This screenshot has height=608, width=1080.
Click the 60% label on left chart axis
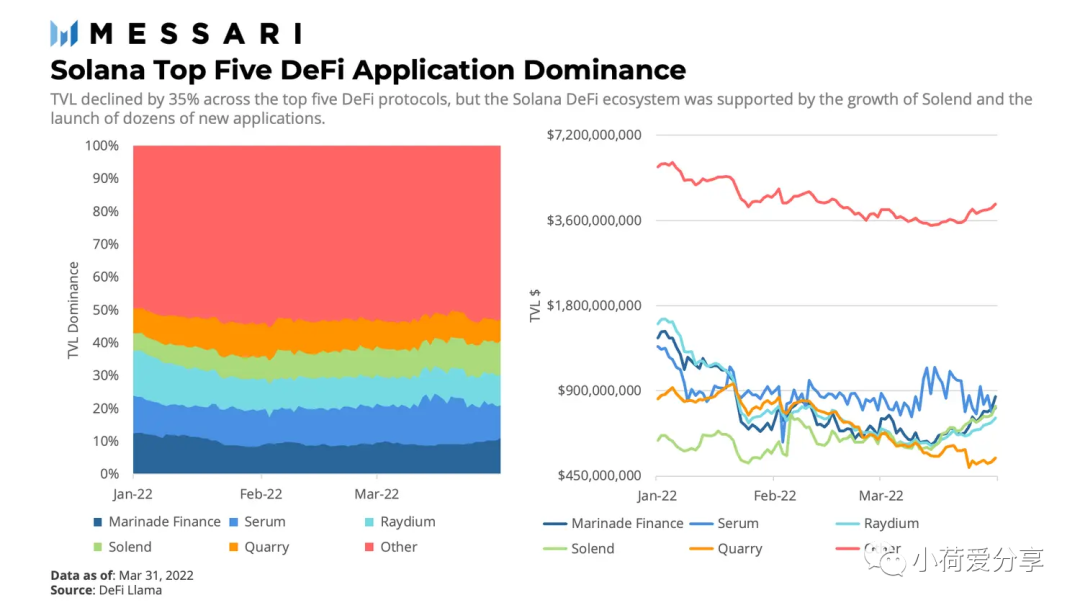point(105,277)
